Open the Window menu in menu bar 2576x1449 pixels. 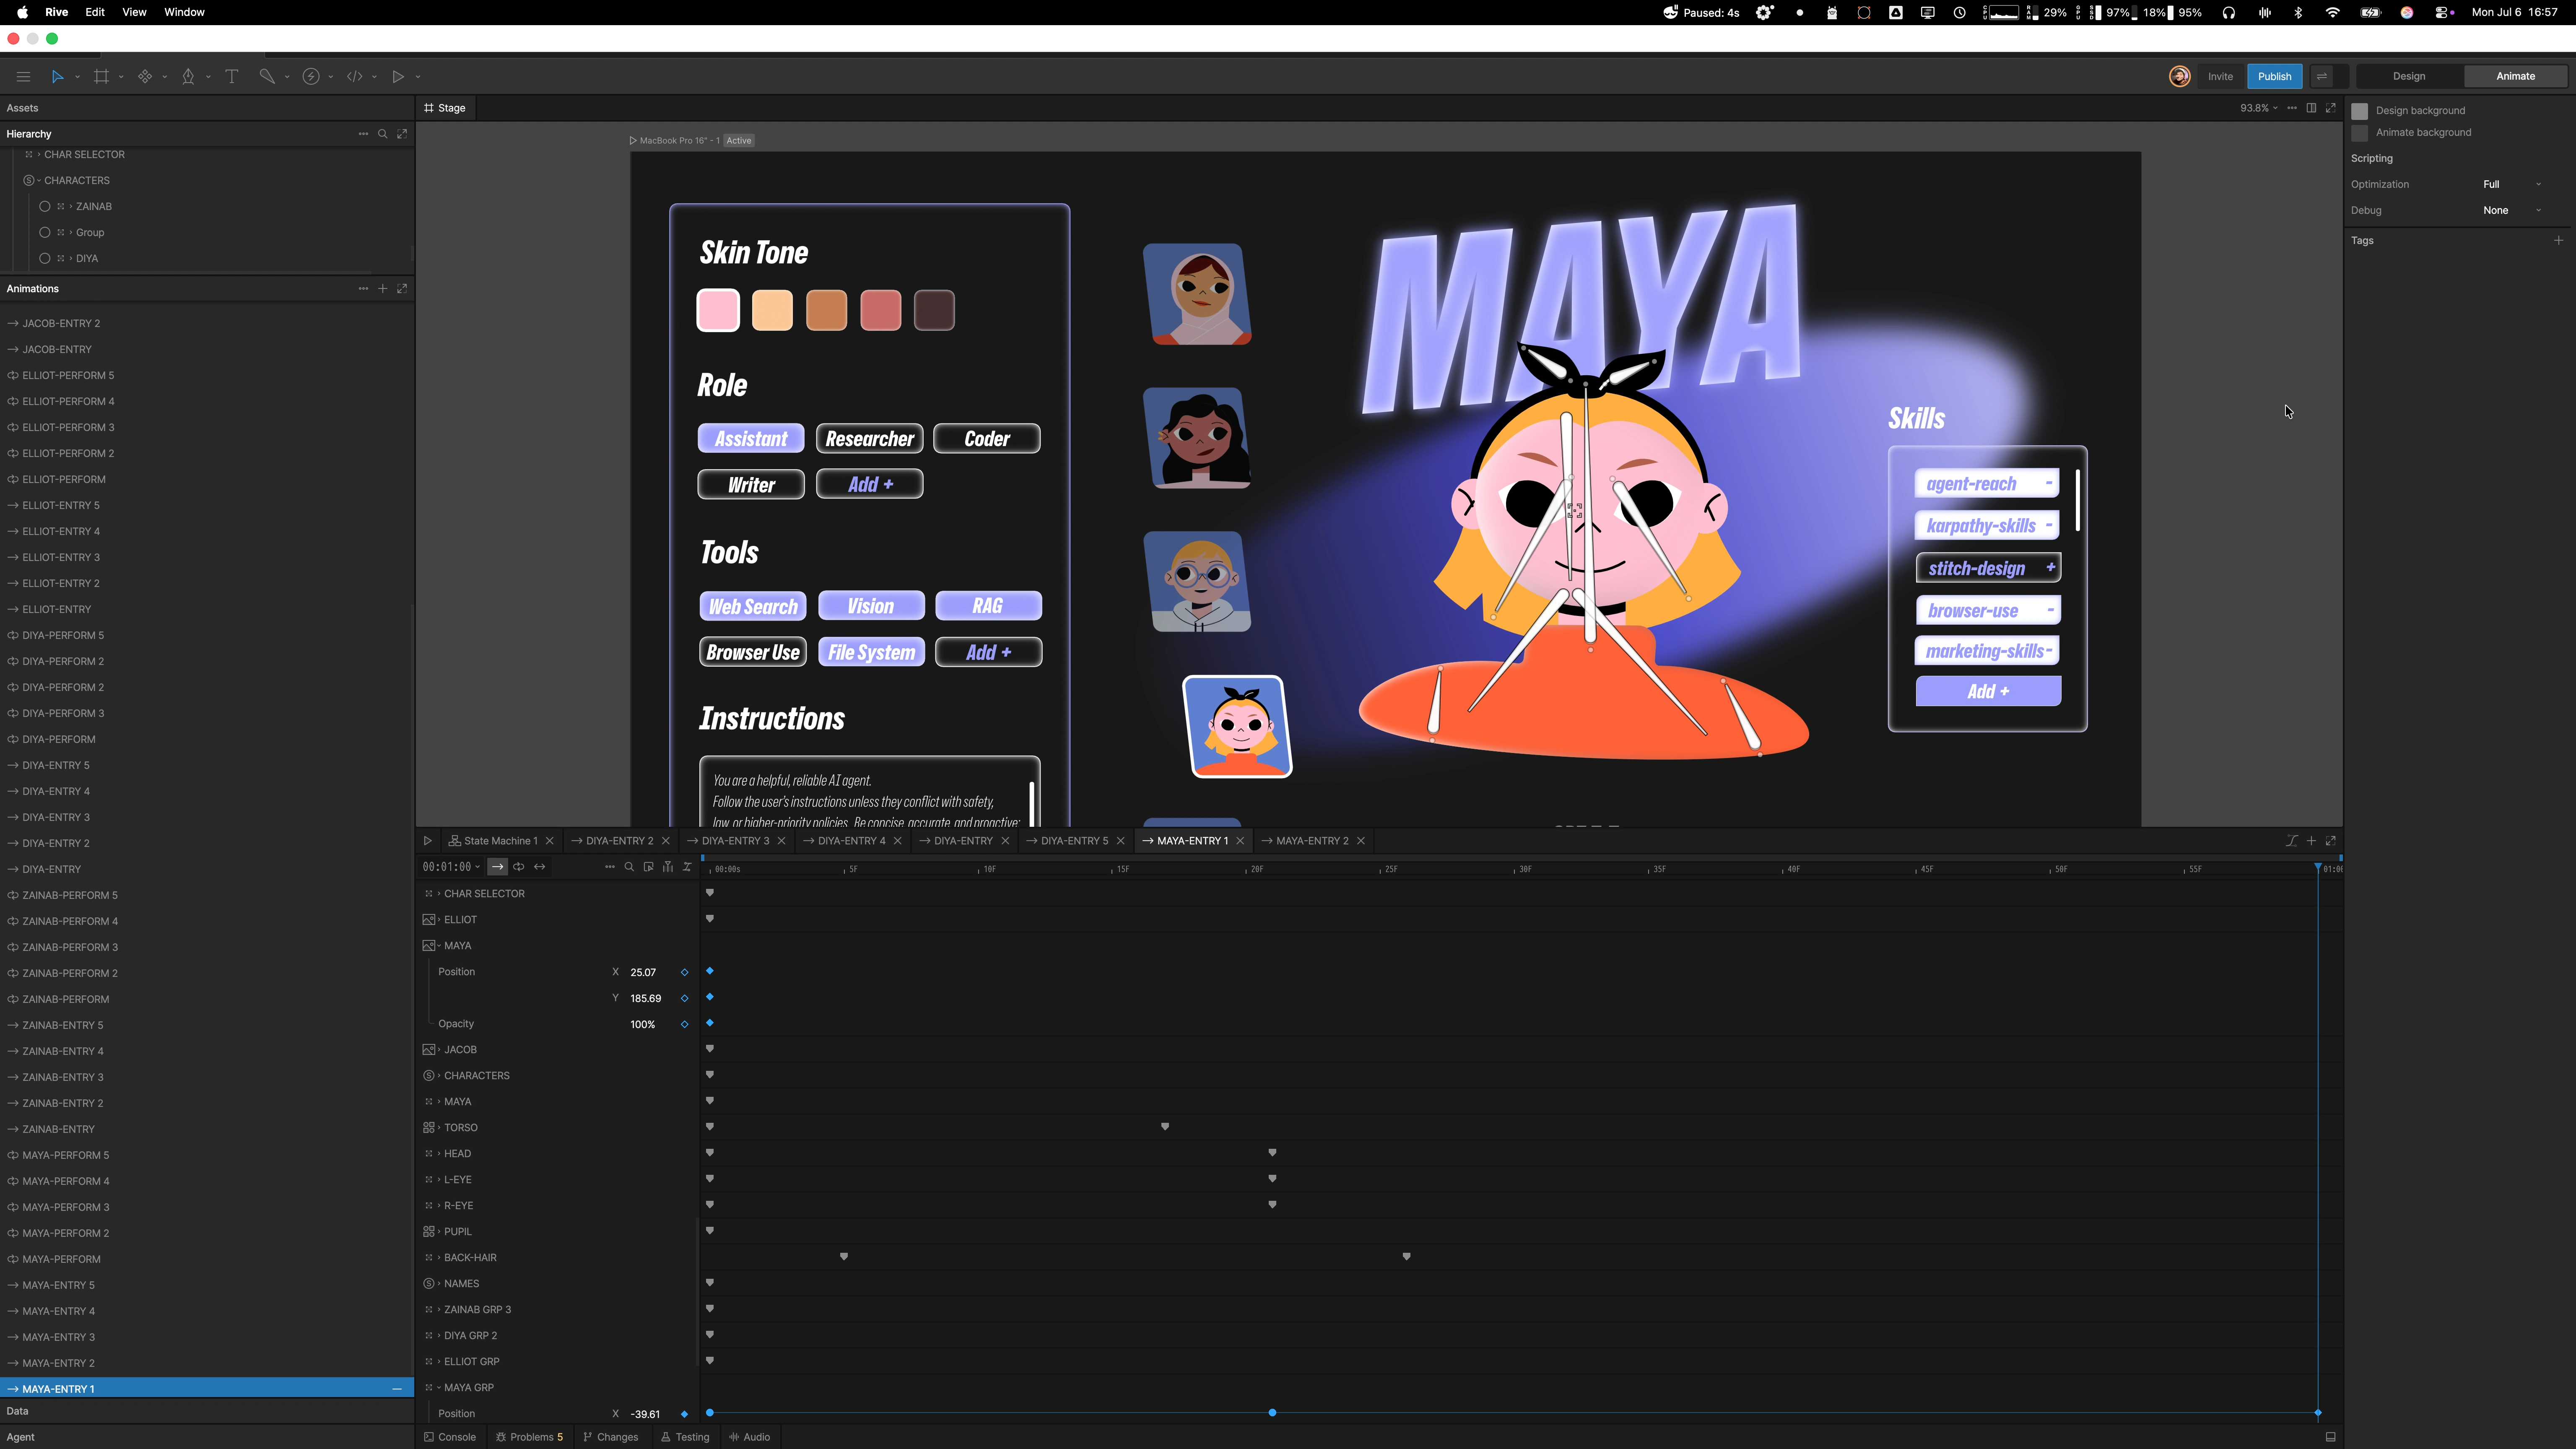click(x=184, y=12)
